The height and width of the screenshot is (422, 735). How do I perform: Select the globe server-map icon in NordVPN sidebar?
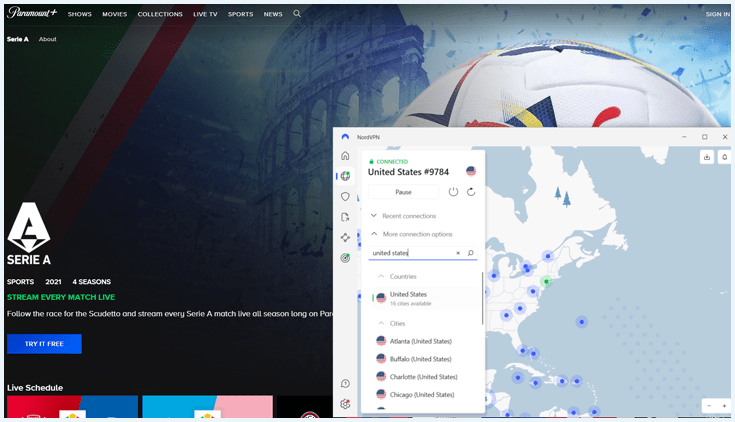345,176
